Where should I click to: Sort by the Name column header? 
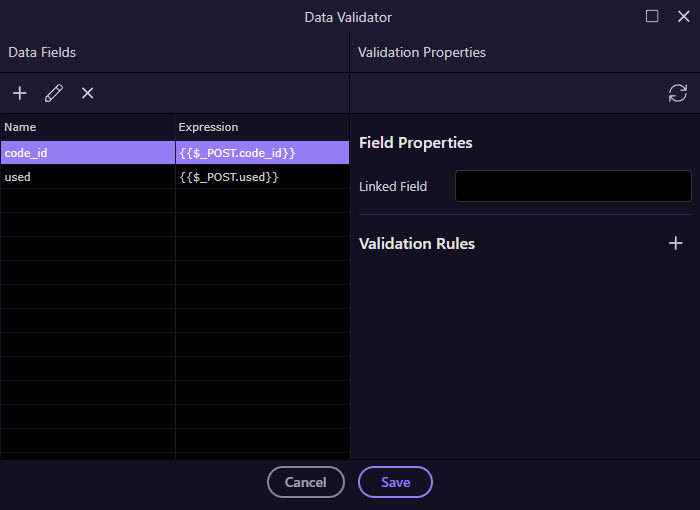click(88, 127)
